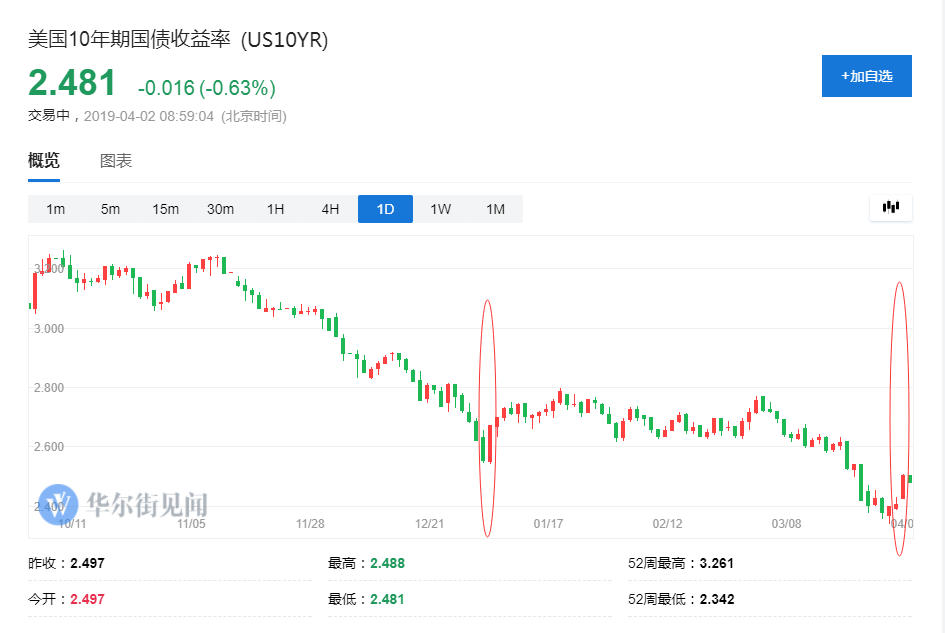Viewport: 945px width, 633px height.
Task: Select the 30m timeframe
Action: point(220,208)
